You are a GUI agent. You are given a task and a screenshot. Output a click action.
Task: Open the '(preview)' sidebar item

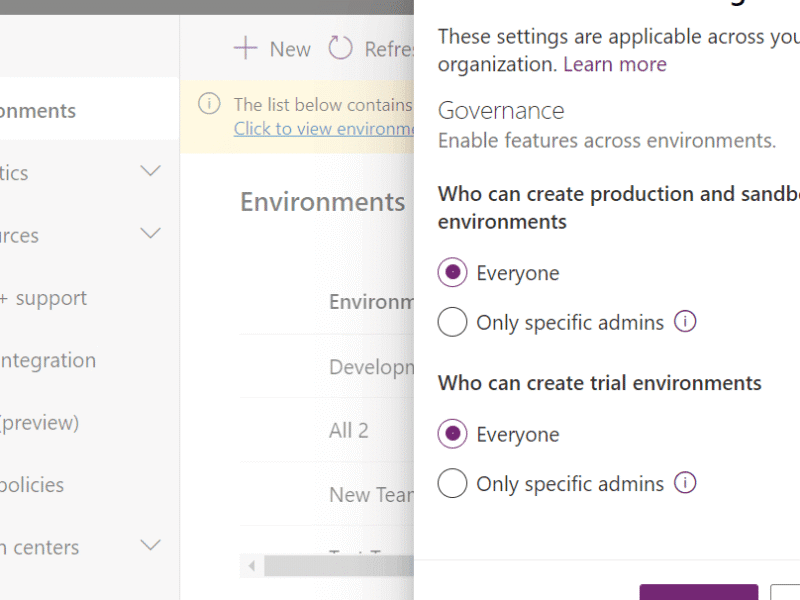[39, 423]
